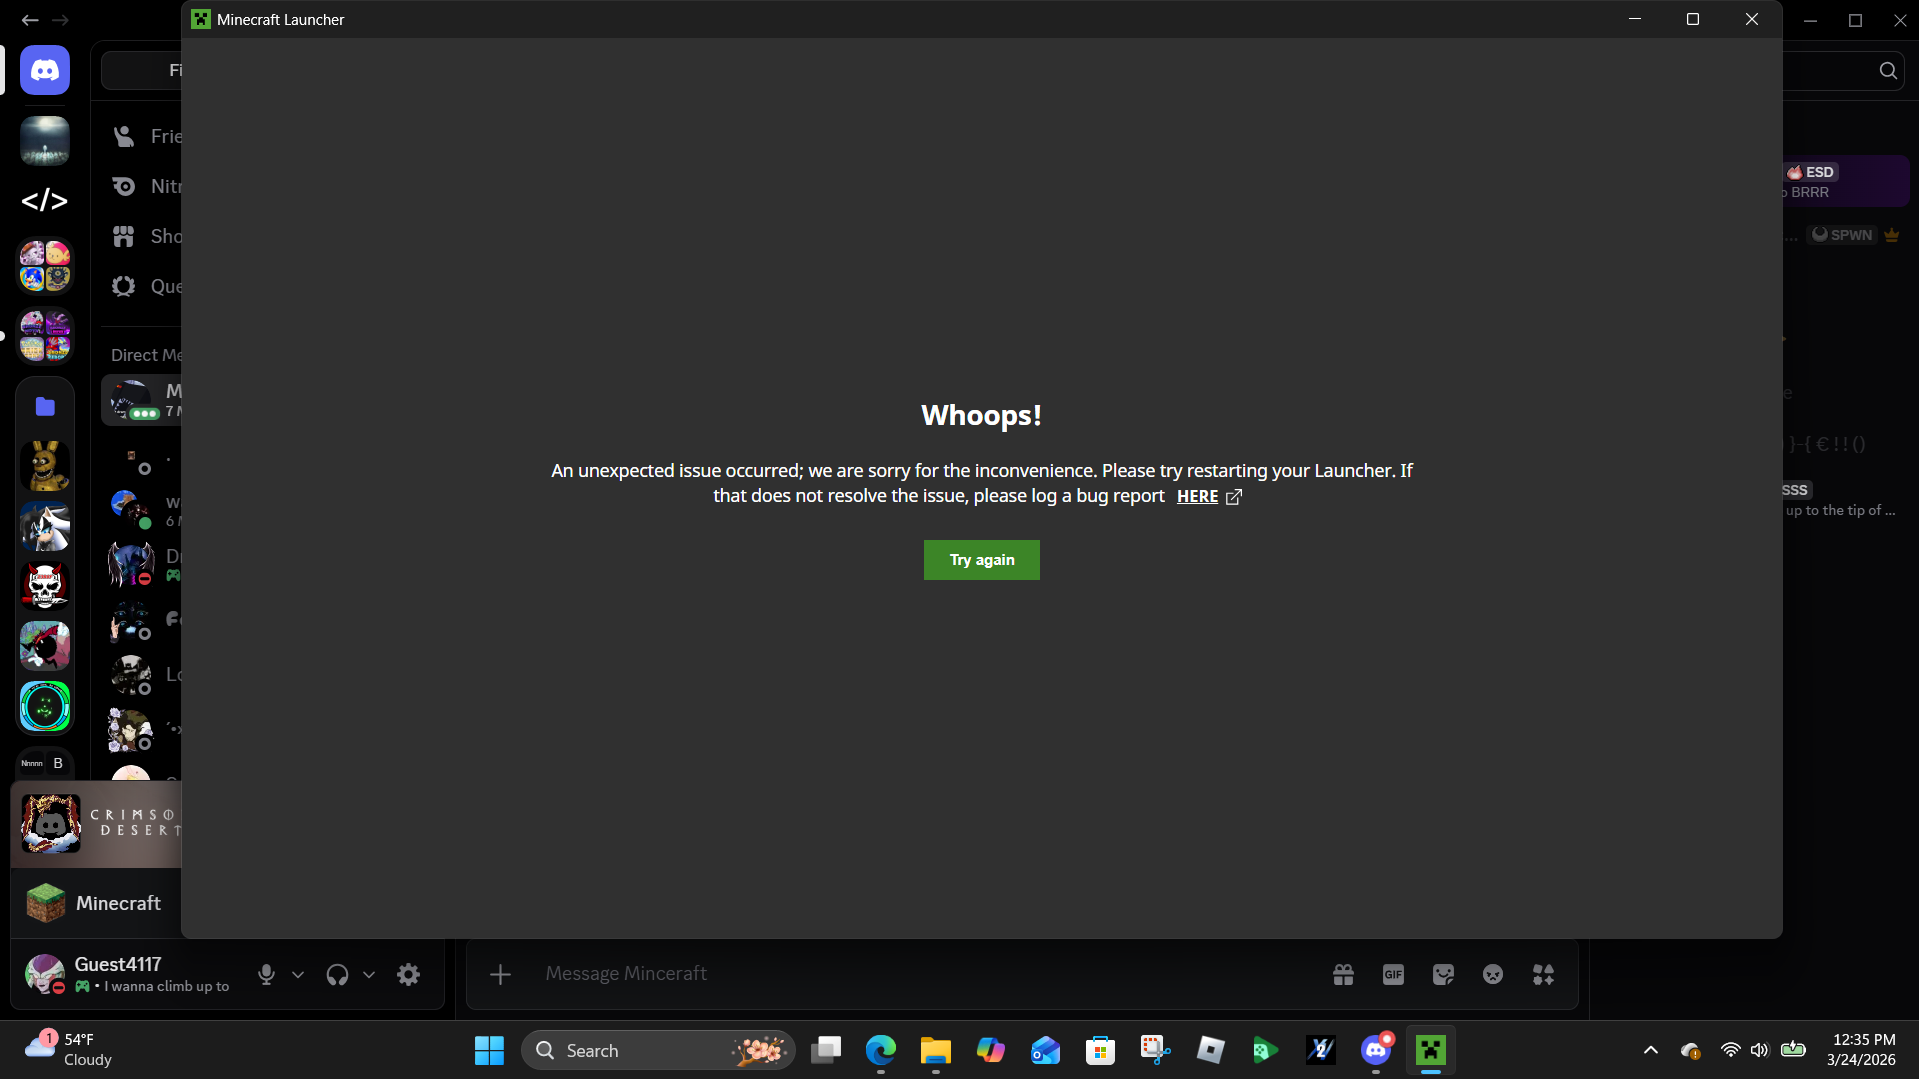The image size is (1919, 1079).
Task: Deafen audio with the headphones icon
Action: (x=337, y=975)
